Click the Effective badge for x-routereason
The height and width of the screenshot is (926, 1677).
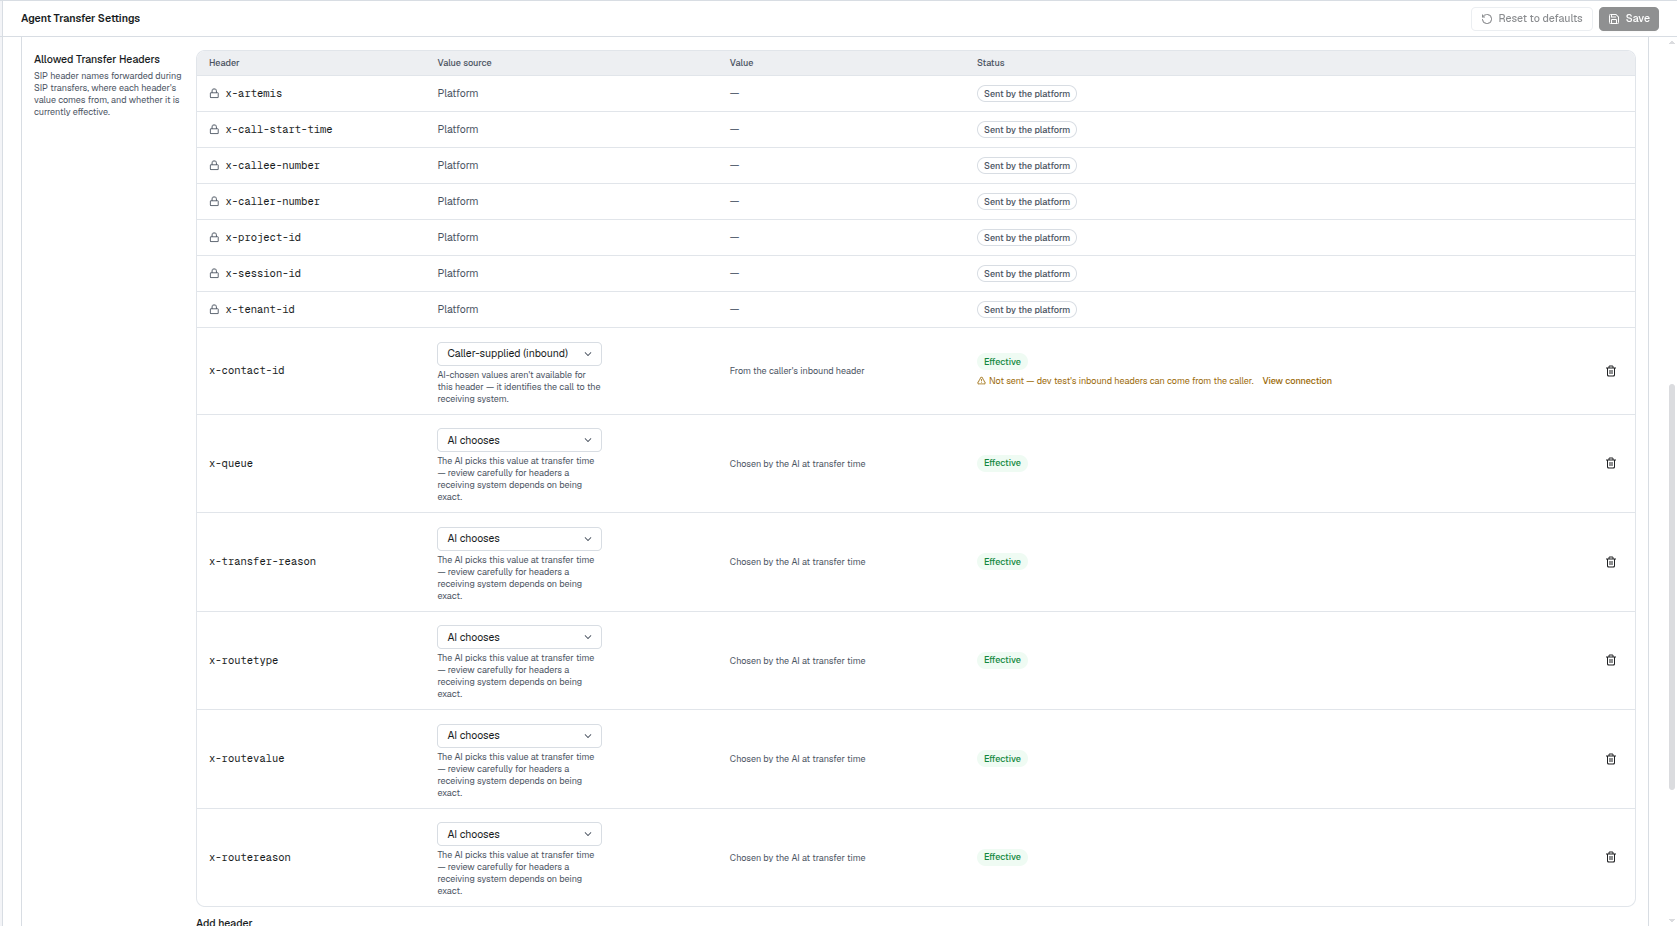coord(1002,857)
